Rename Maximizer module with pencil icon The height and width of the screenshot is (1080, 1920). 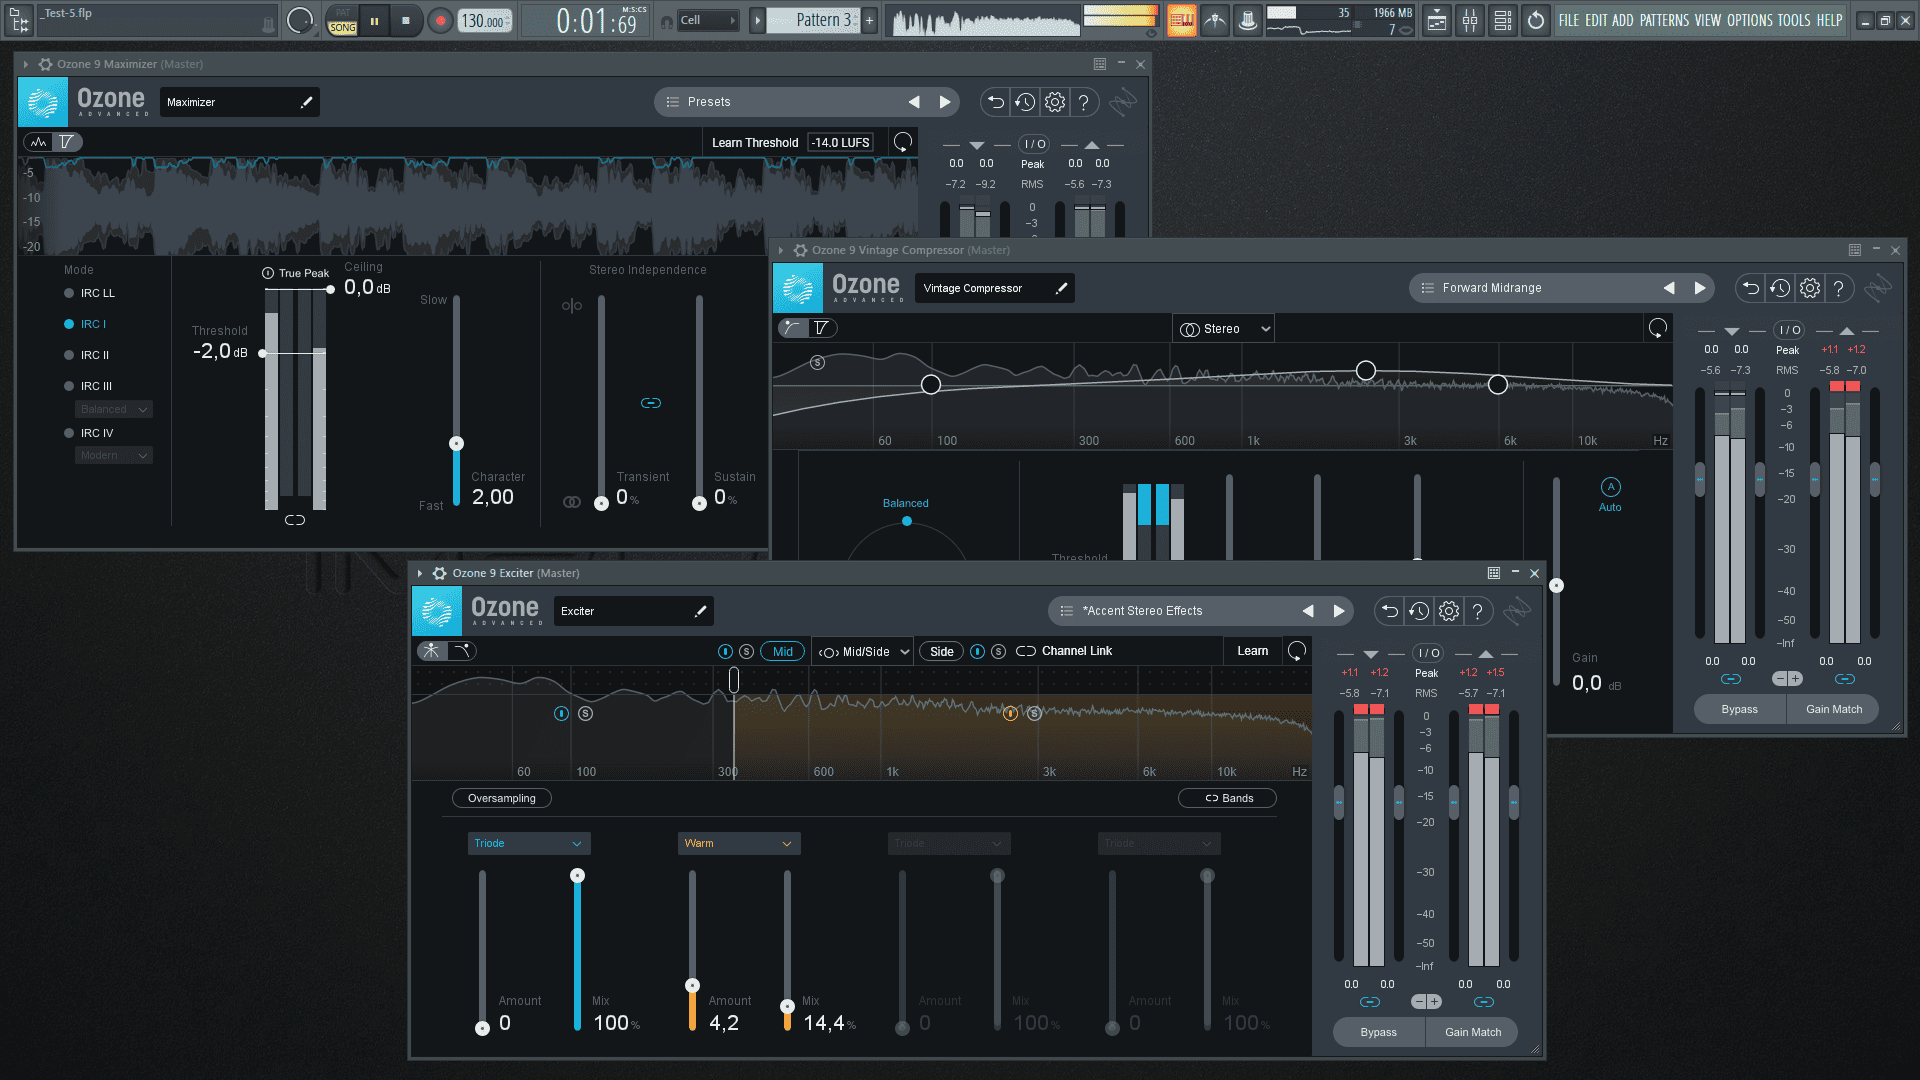click(307, 102)
